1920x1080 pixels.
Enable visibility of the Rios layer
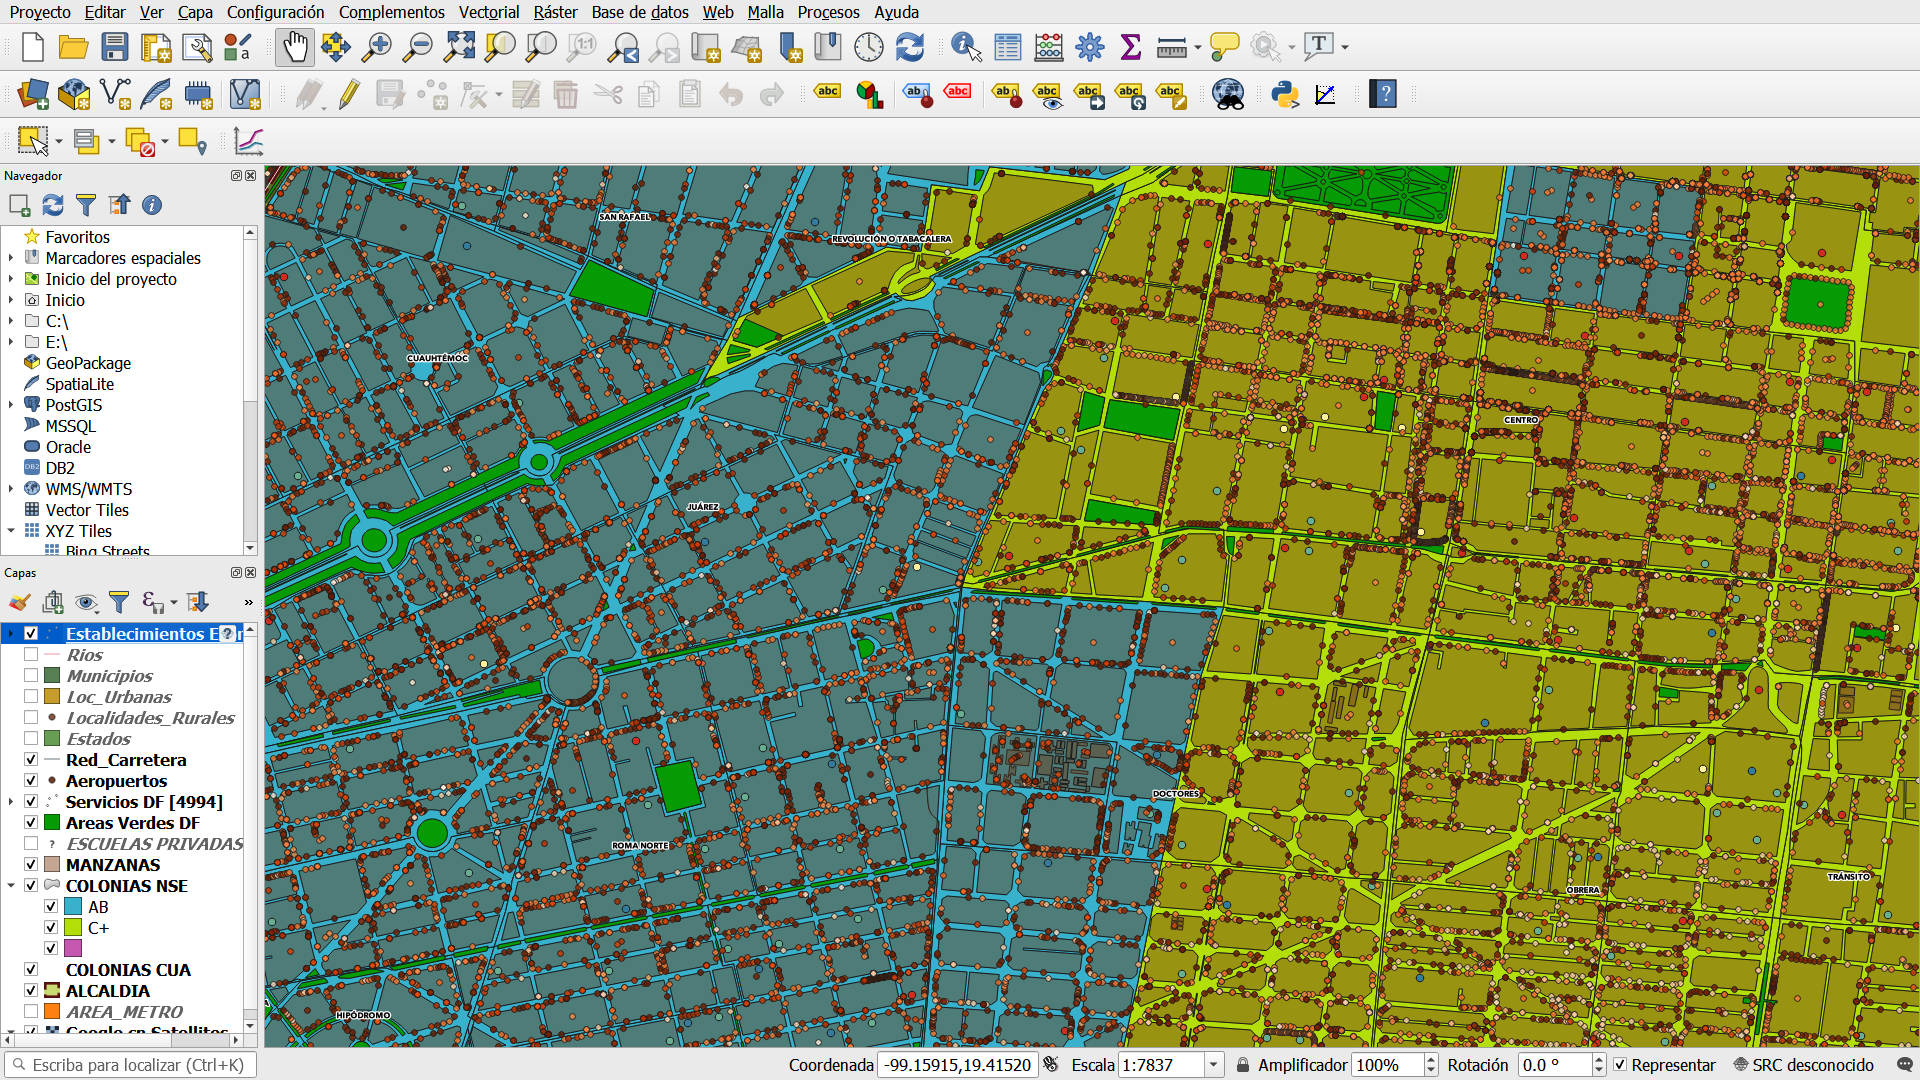coord(31,654)
